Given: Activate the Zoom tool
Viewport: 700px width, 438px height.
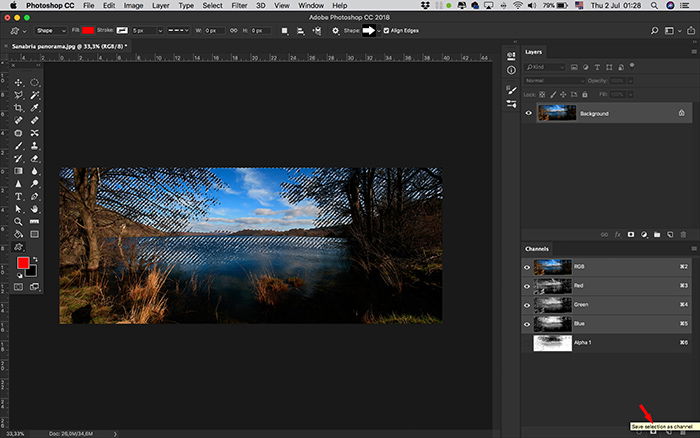Looking at the screenshot, I should [18, 221].
